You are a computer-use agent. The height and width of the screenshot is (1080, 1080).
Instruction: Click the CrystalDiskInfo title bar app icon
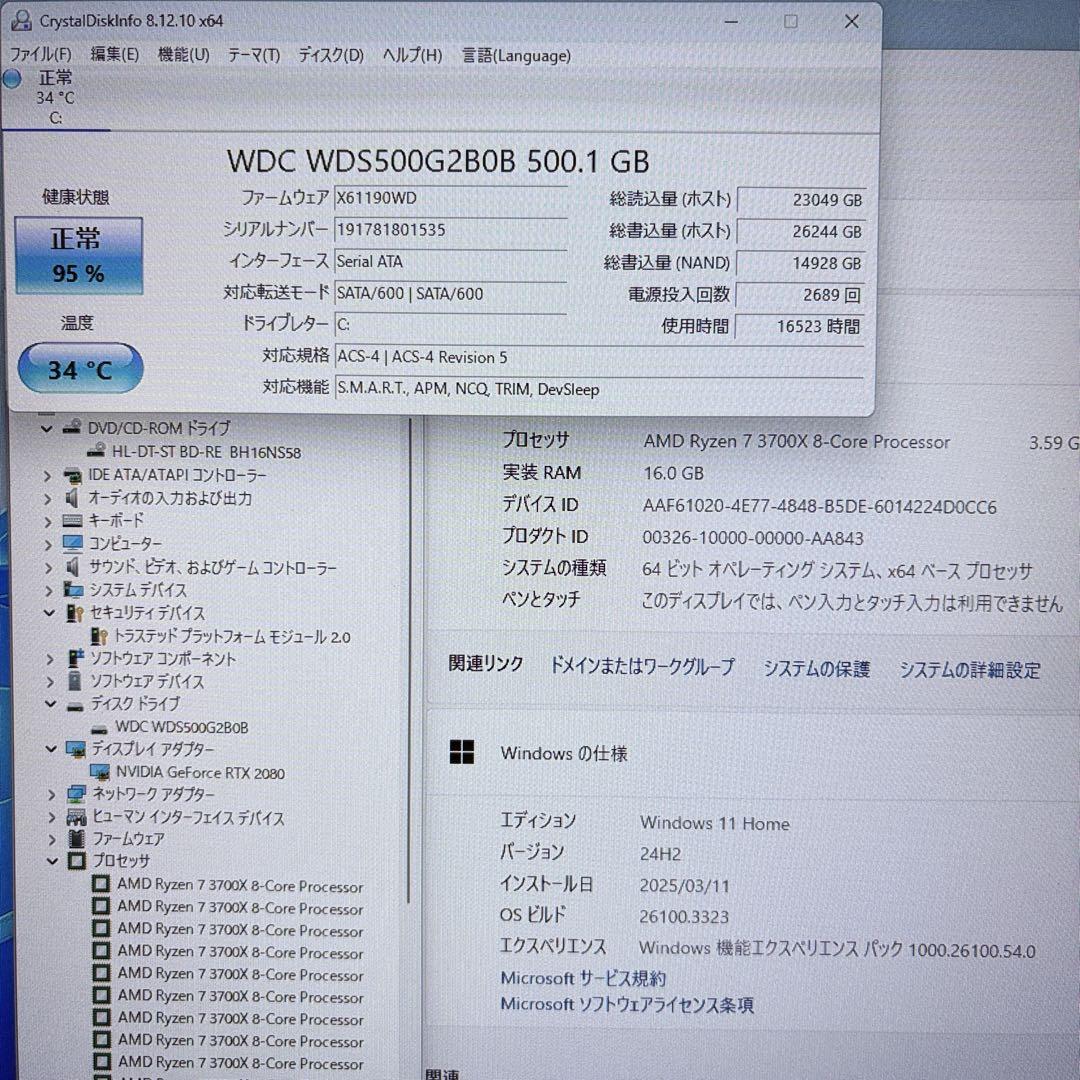pos(21,21)
